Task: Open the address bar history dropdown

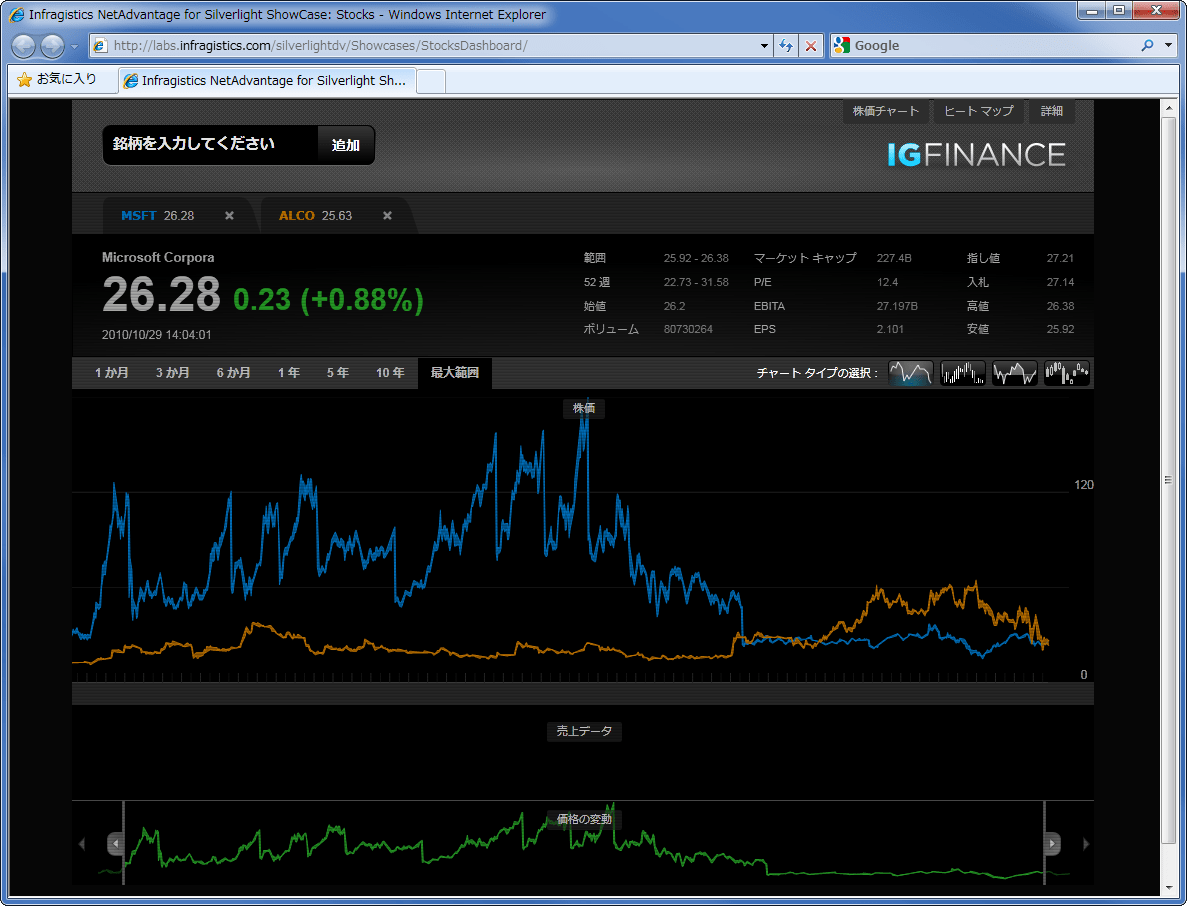Action: click(x=765, y=46)
